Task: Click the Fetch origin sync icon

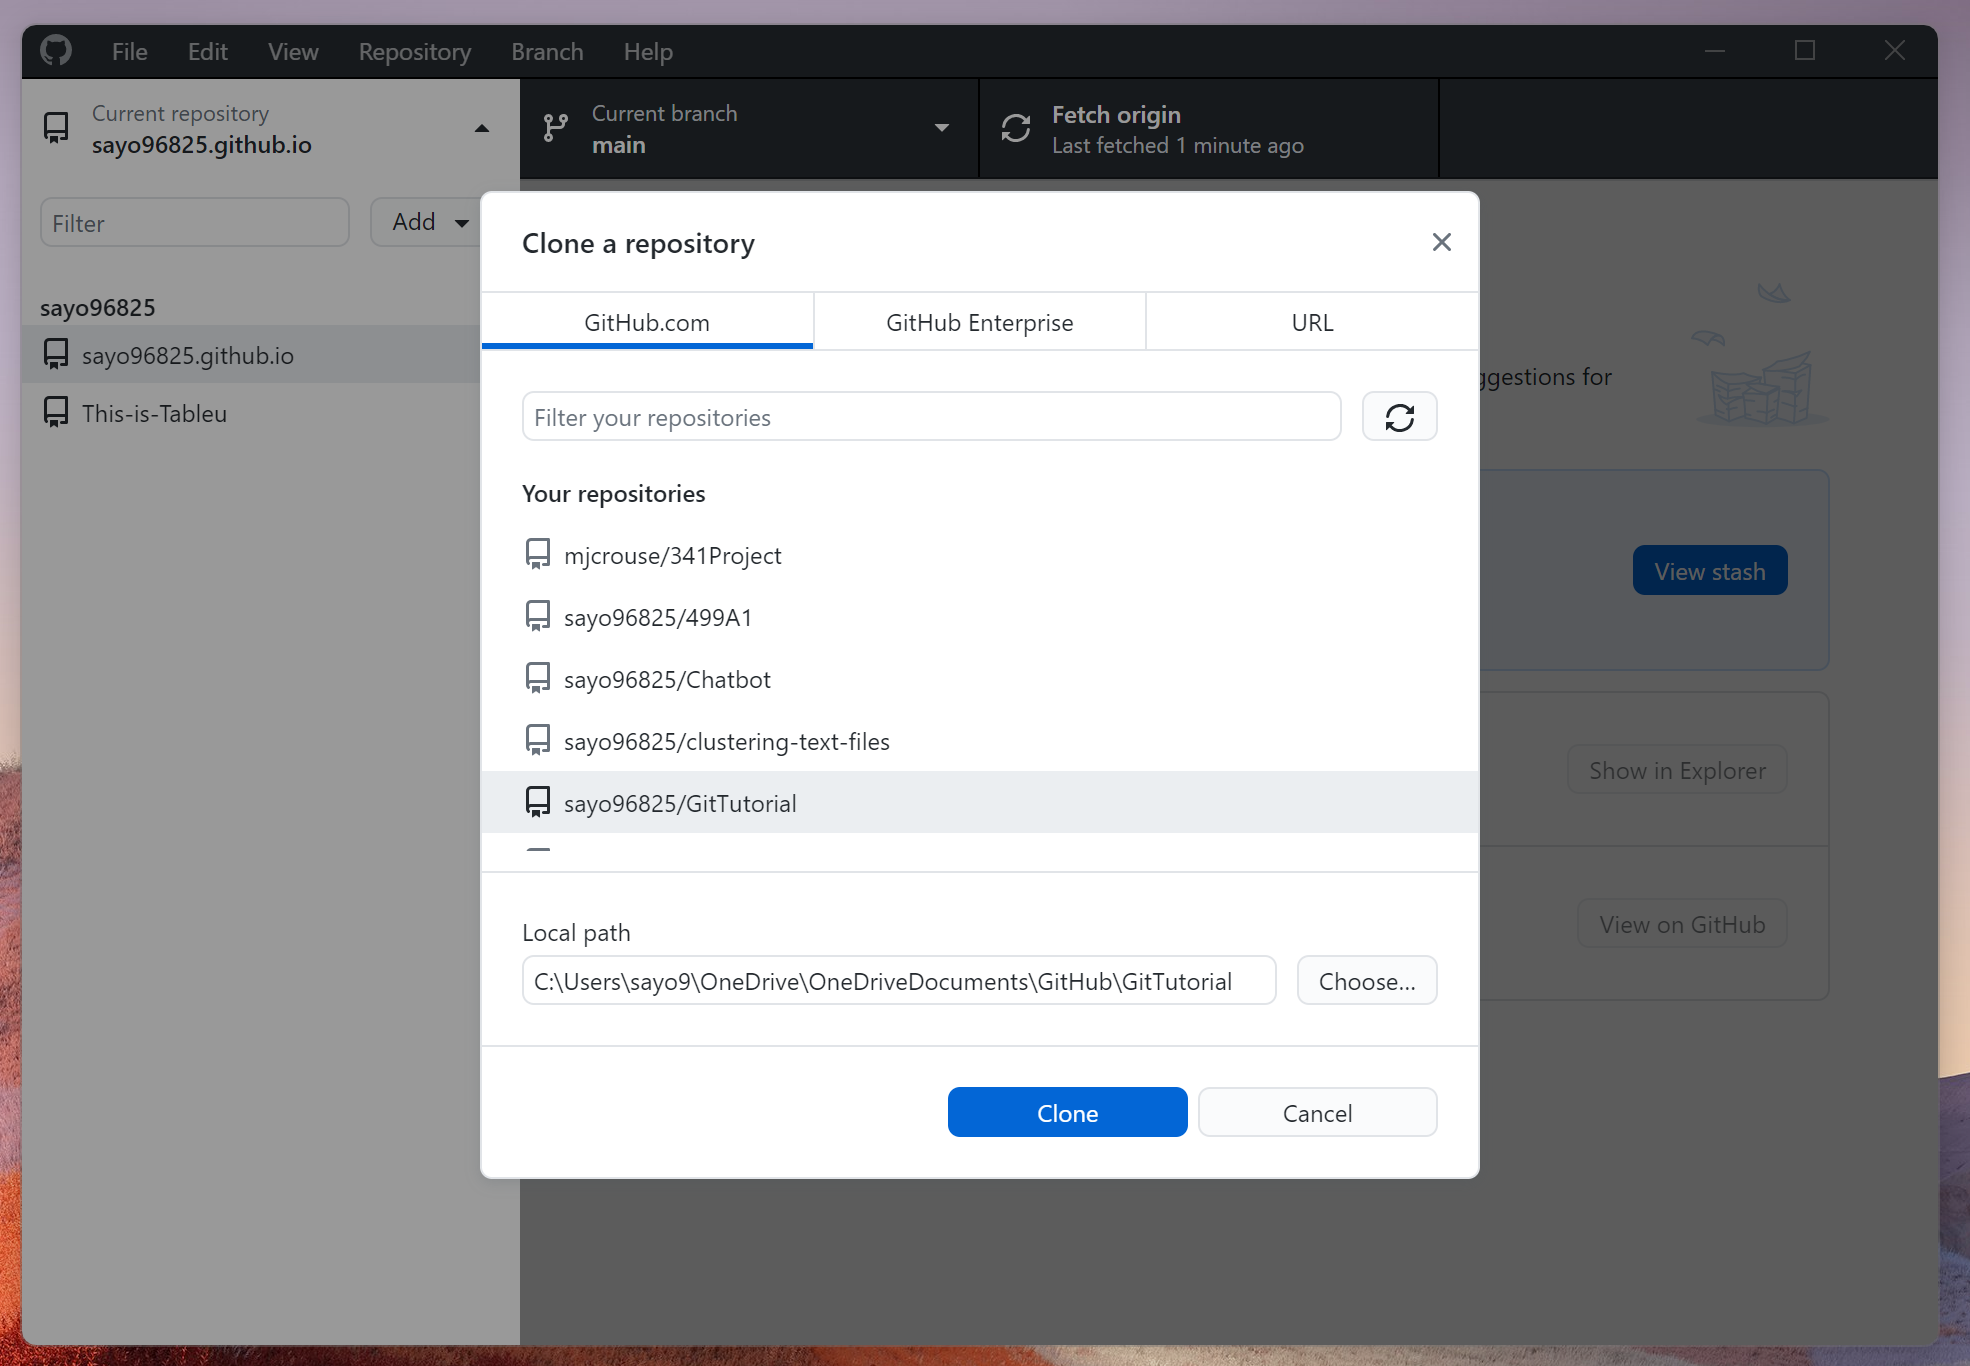Action: (x=1016, y=128)
